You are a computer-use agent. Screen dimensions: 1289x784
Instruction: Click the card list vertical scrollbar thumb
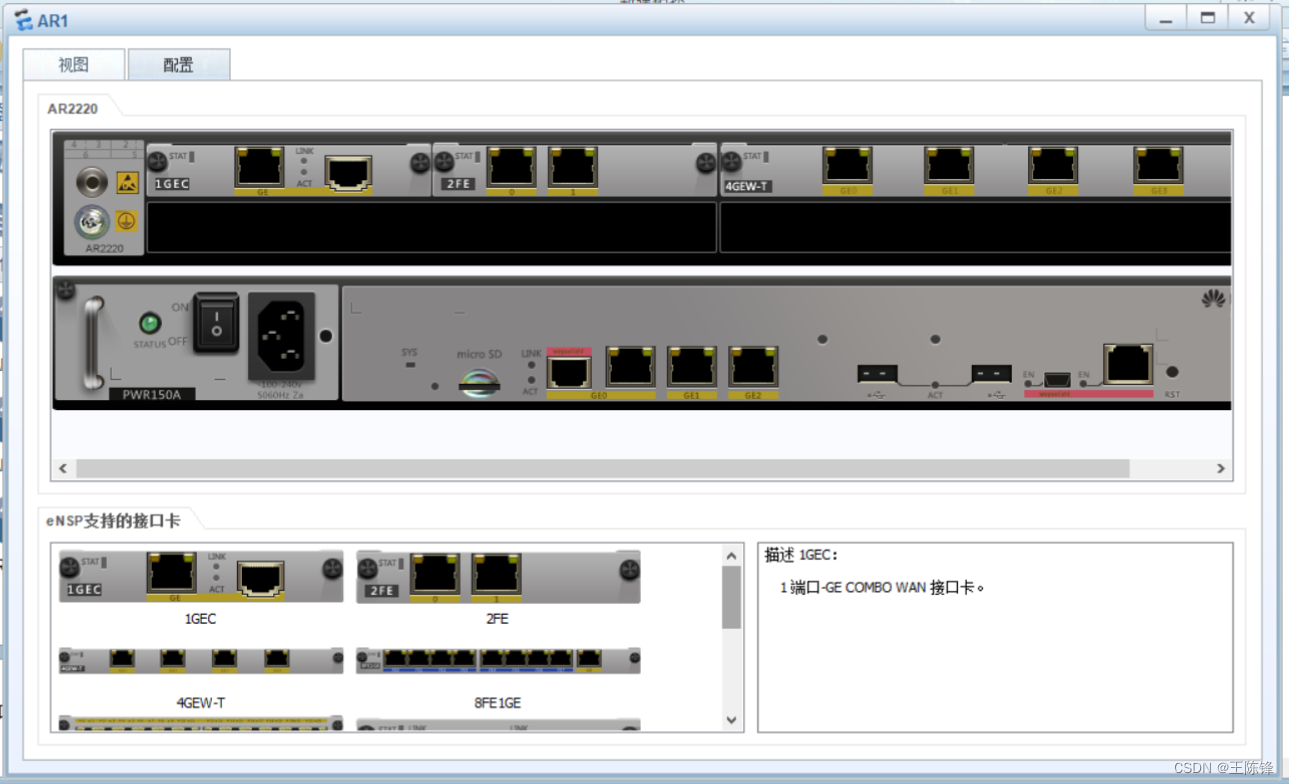click(731, 597)
